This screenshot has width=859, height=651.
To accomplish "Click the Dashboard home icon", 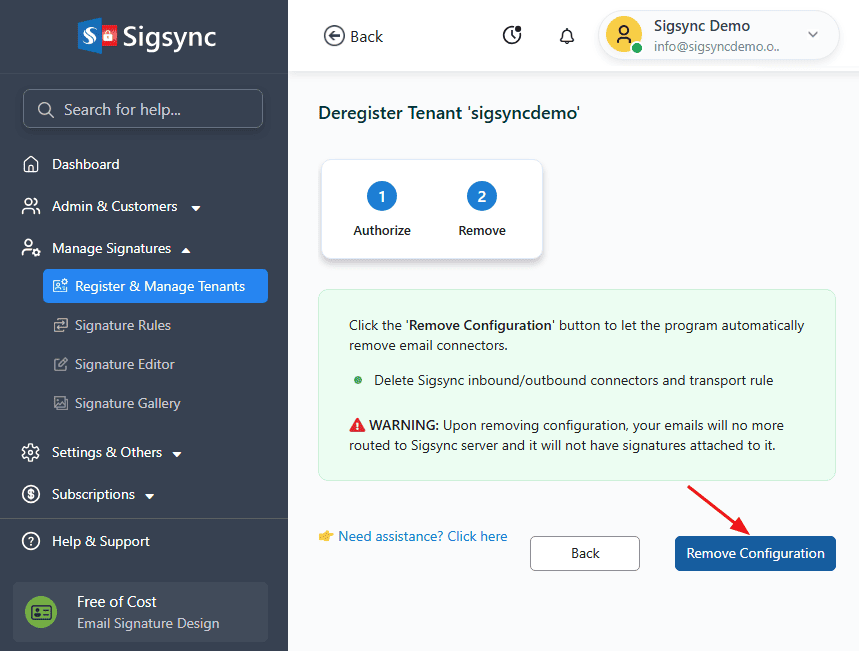I will click(32, 164).
